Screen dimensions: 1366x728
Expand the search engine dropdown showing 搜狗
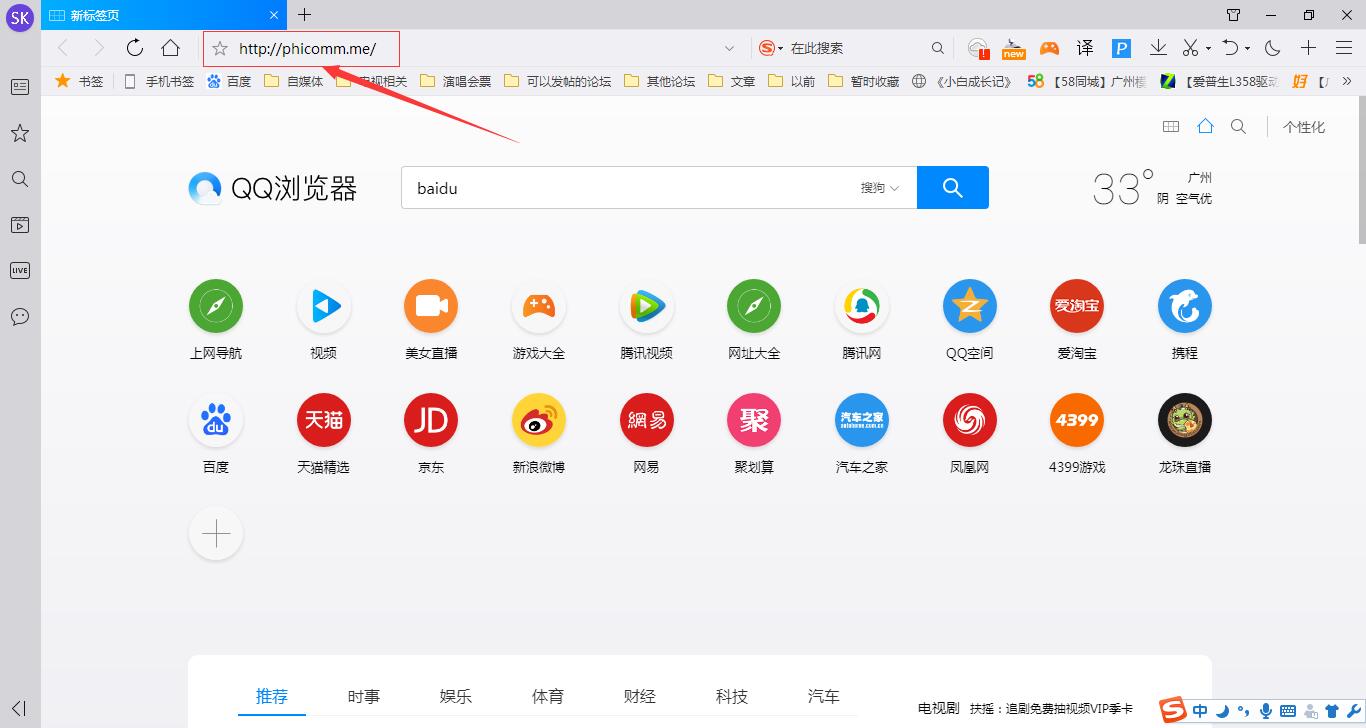[x=878, y=187]
